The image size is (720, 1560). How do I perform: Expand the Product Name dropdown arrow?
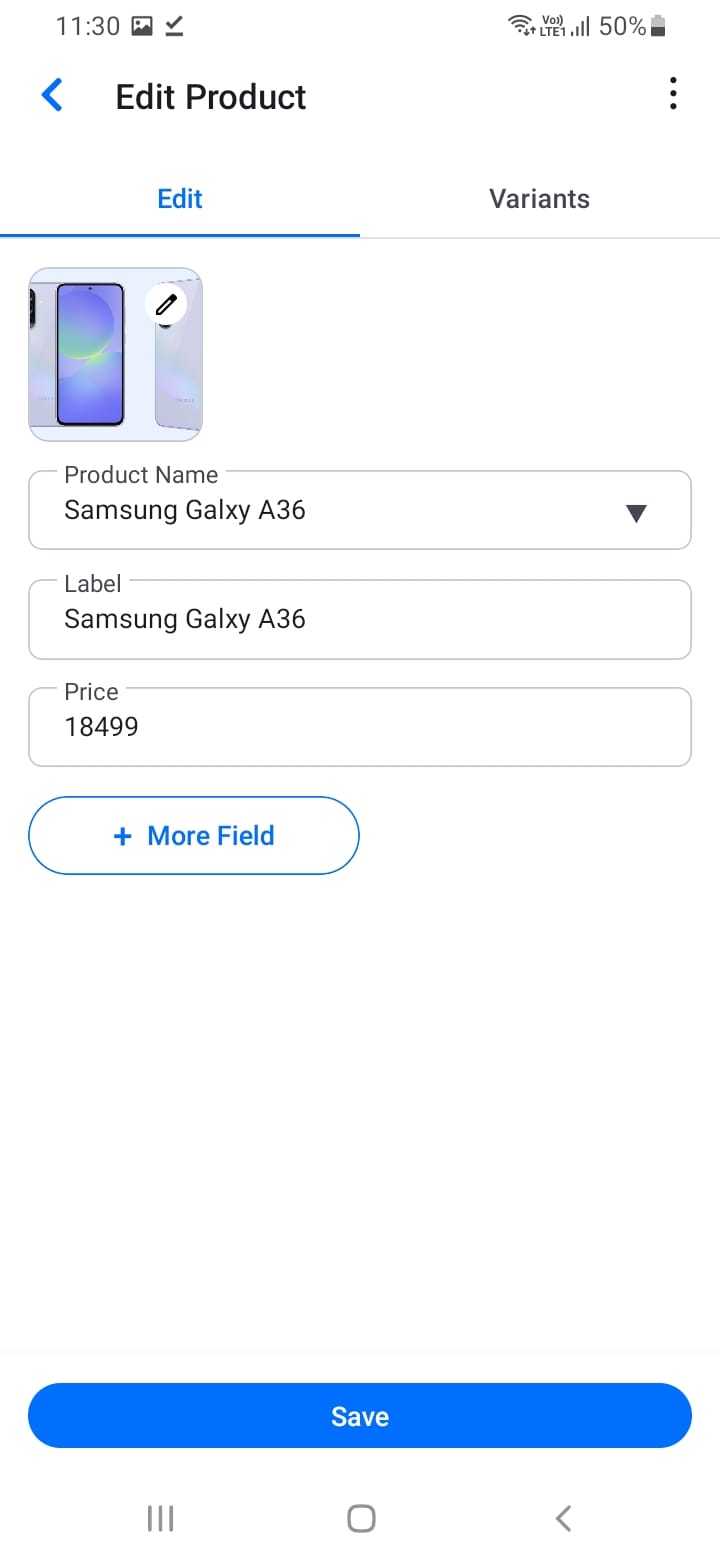(635, 513)
